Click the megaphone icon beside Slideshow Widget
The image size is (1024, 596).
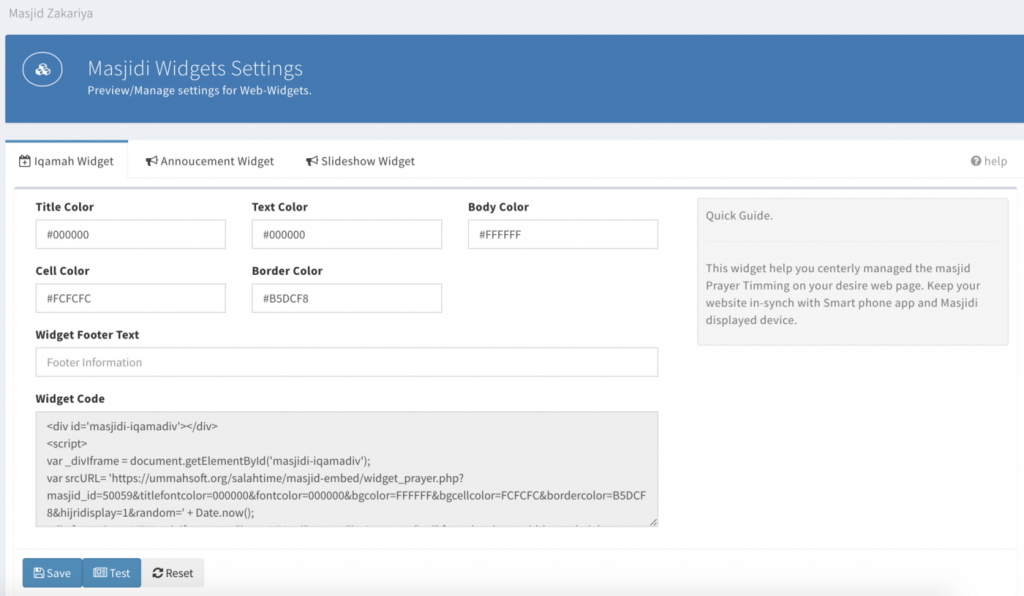point(312,161)
